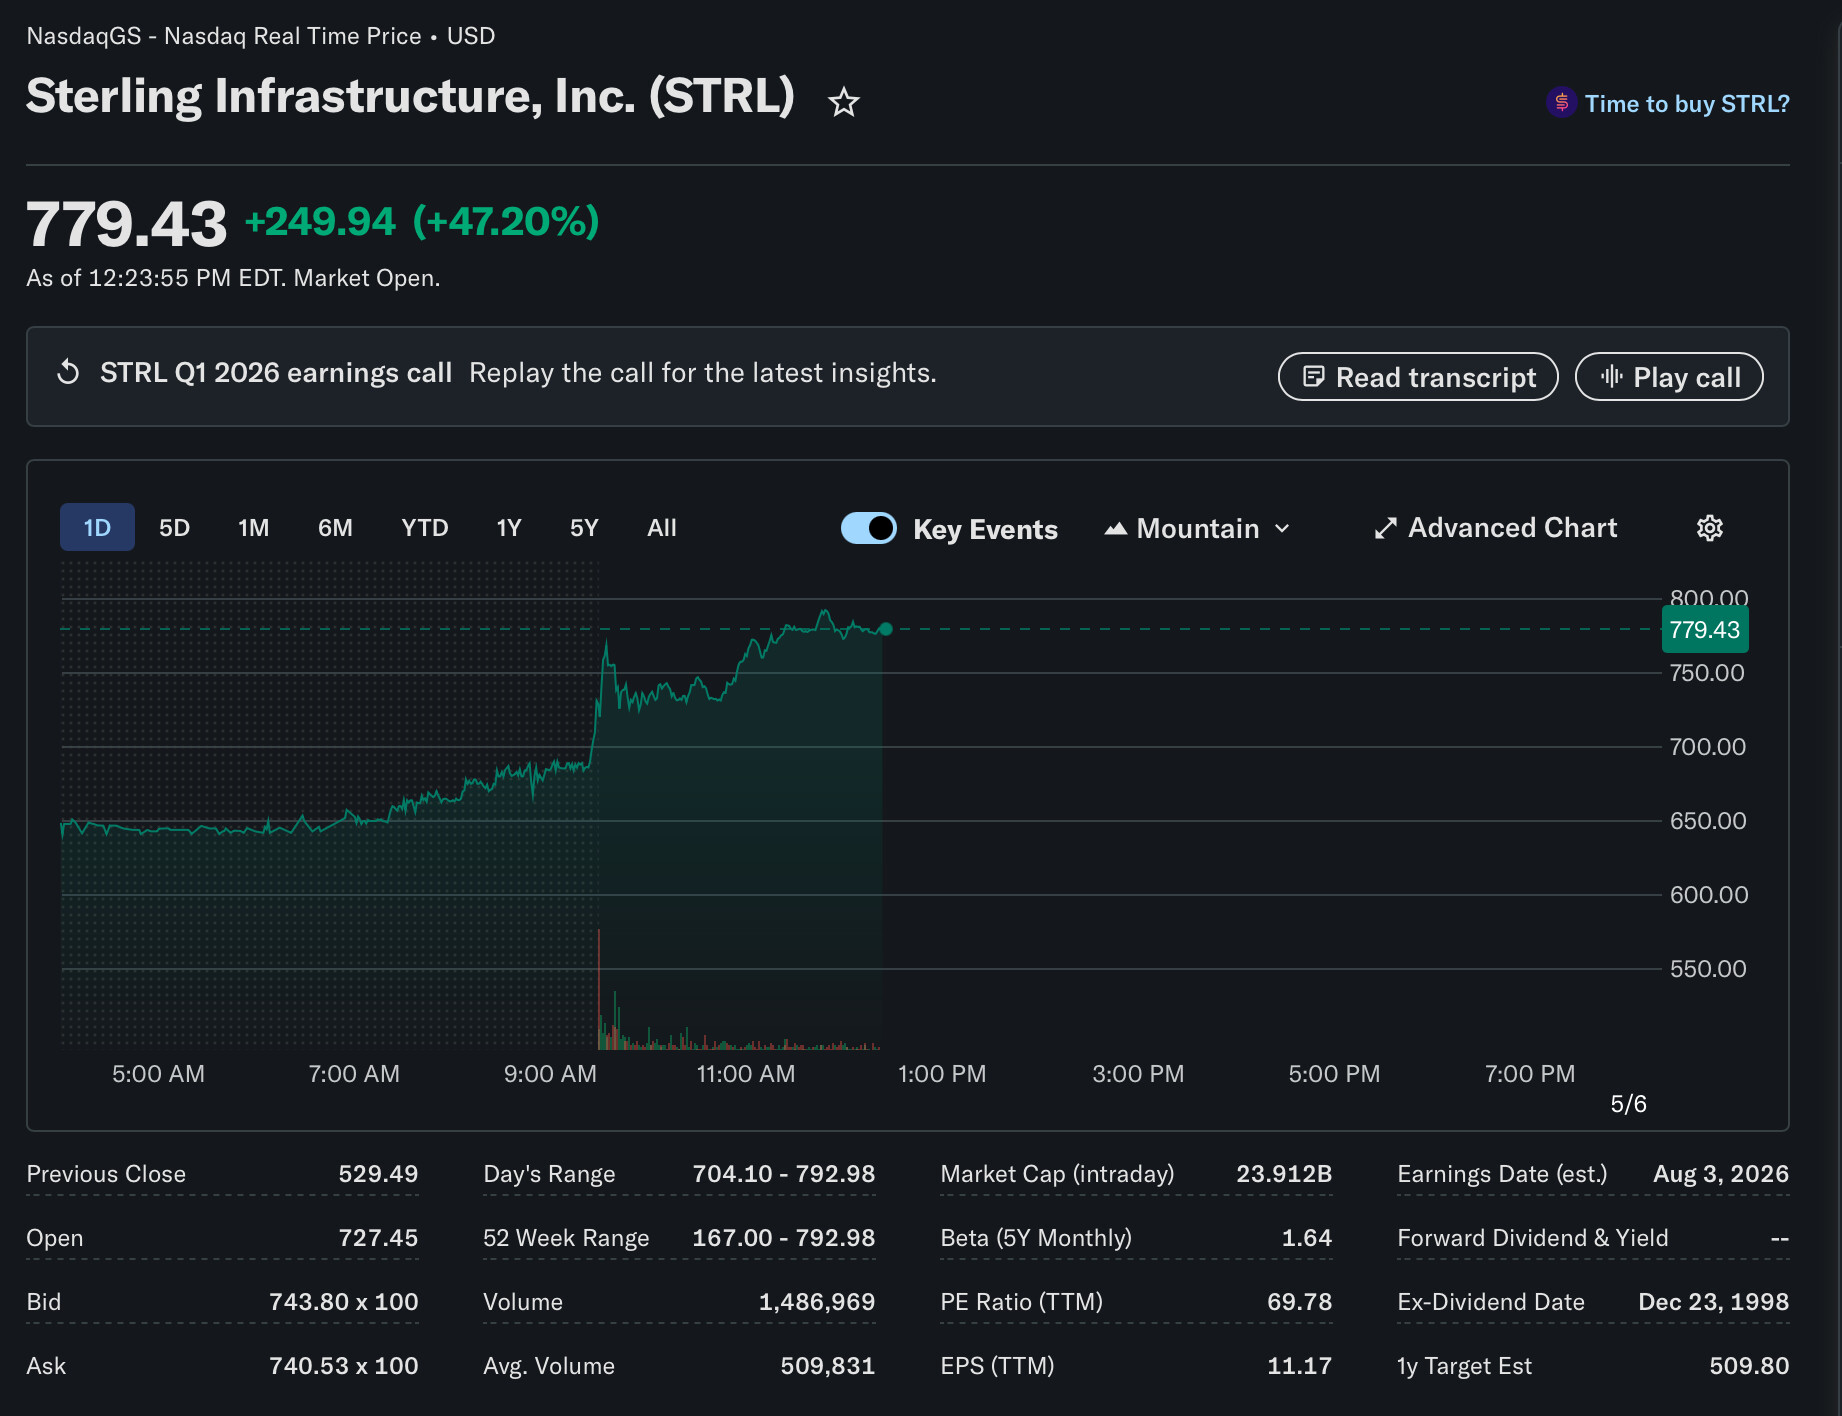Image resolution: width=1842 pixels, height=1416 pixels.
Task: Choose the 6M chart range
Action: click(x=335, y=527)
